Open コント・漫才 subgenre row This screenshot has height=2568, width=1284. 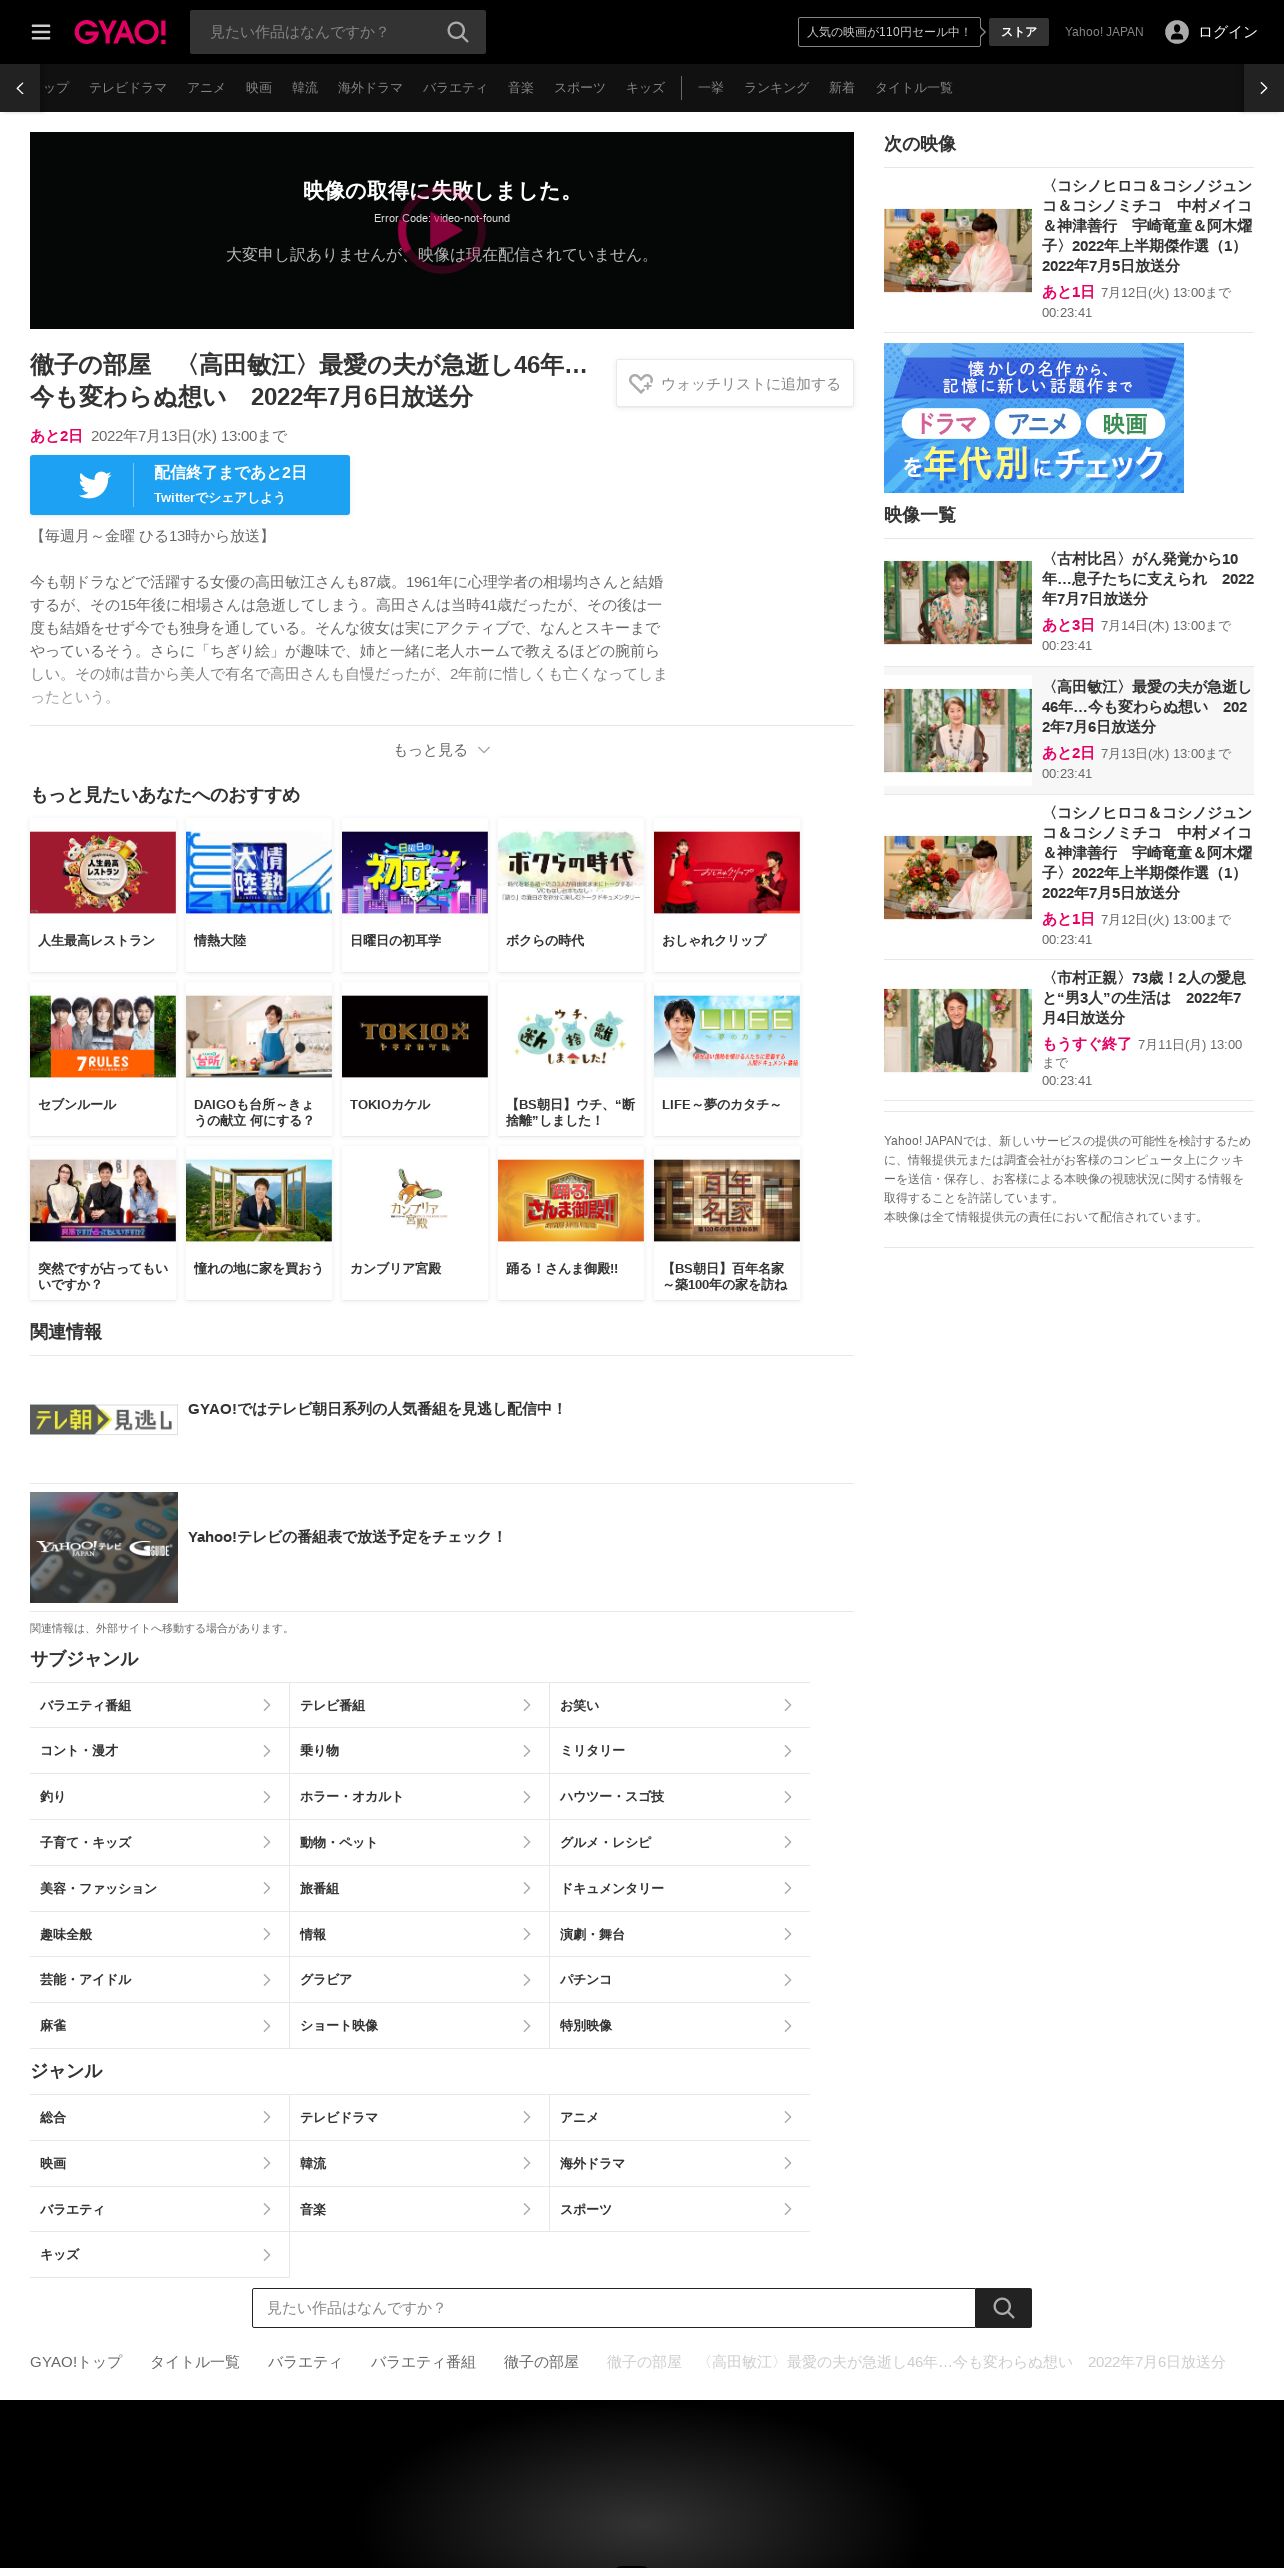(159, 1751)
